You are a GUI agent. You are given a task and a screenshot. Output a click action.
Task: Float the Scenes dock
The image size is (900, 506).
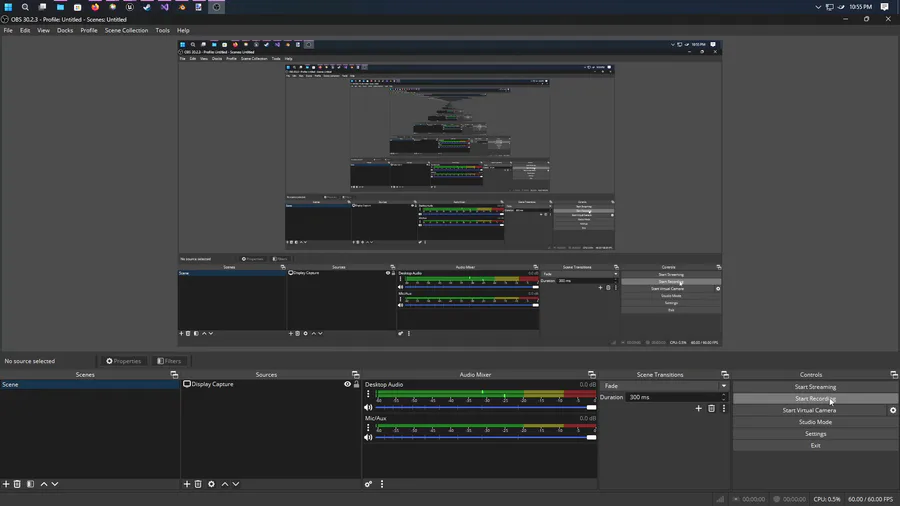tap(174, 375)
